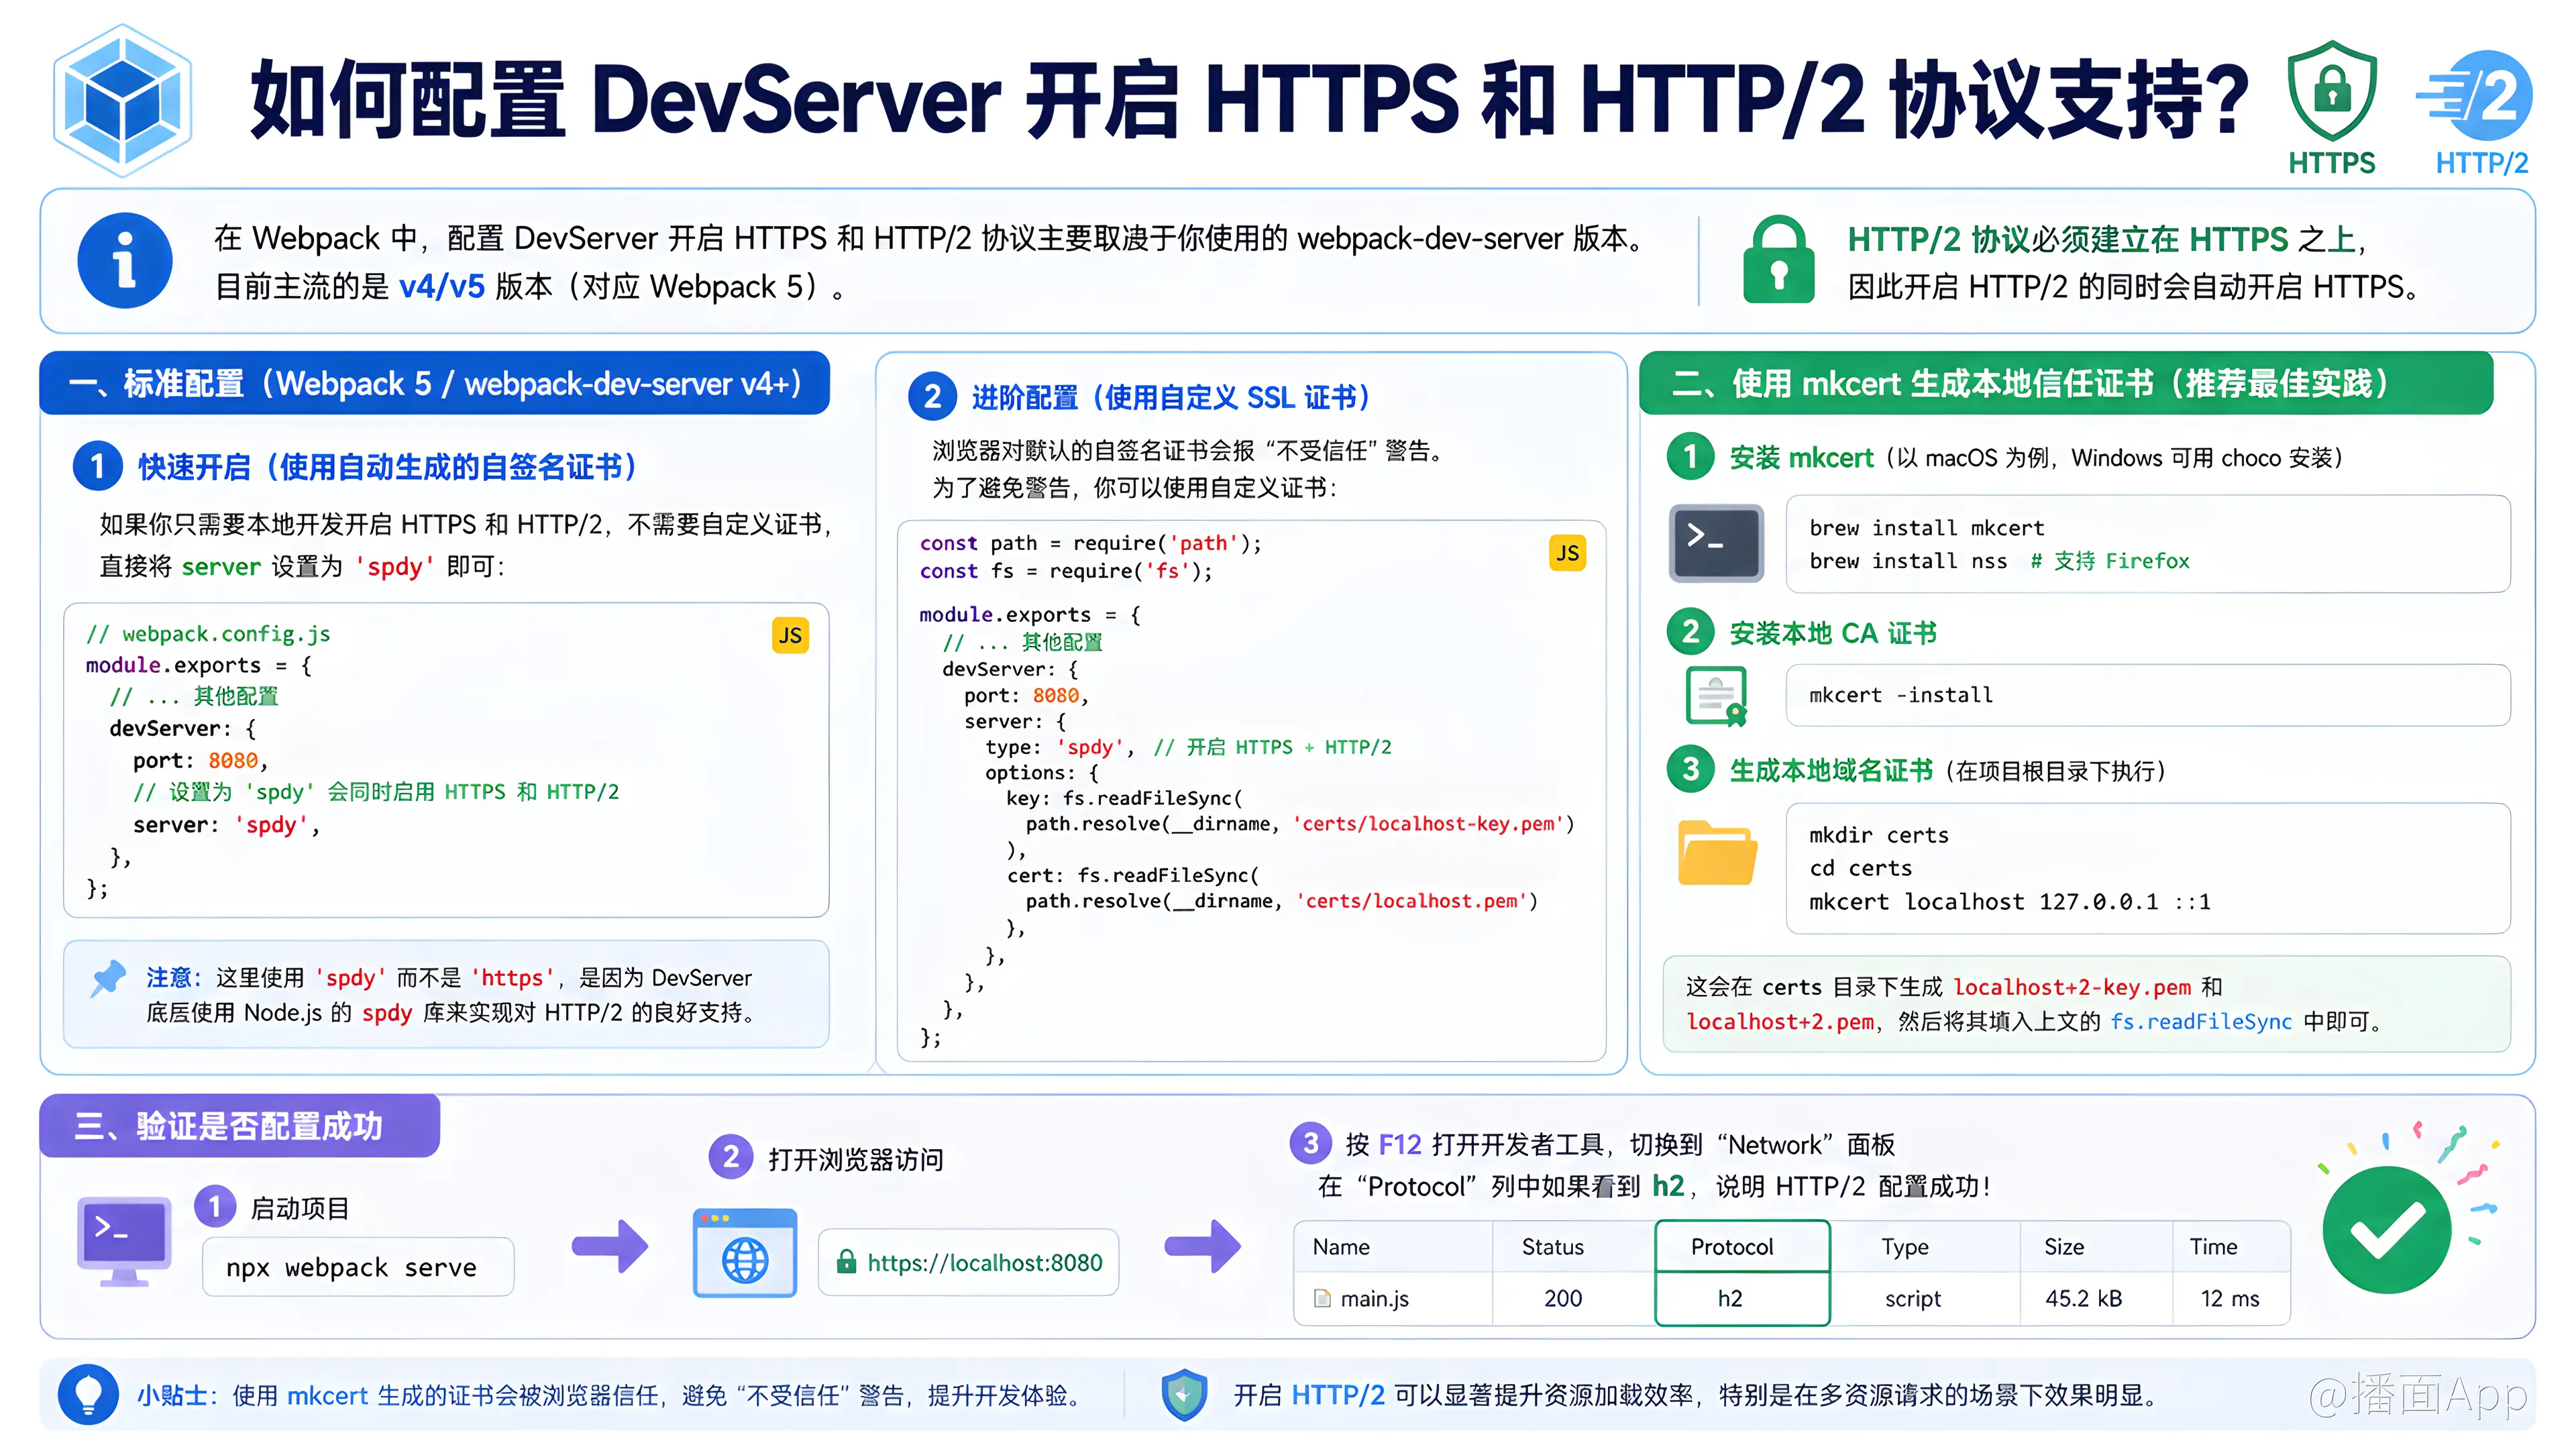Click the large green checkmark circle

(x=2387, y=1230)
